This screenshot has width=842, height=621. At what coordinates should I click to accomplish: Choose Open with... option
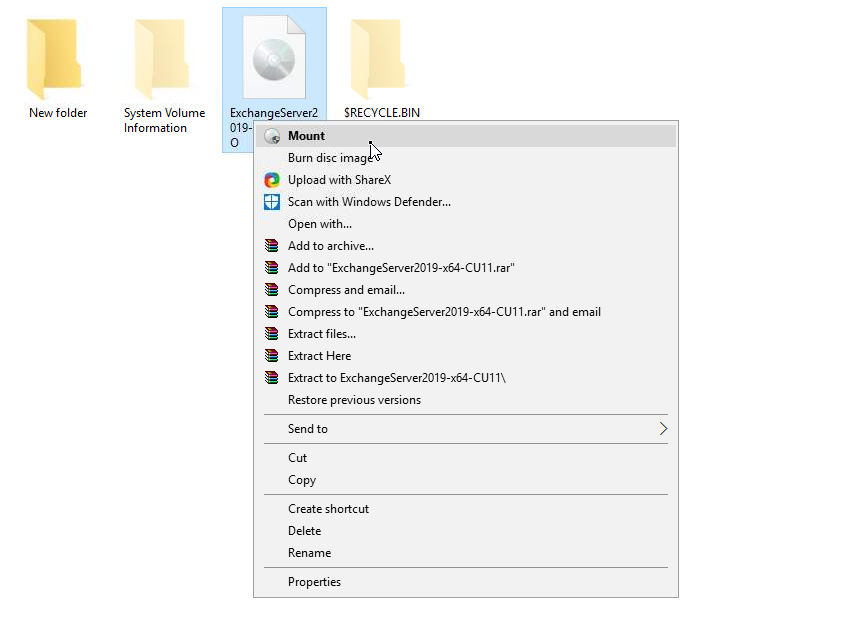tap(466, 224)
